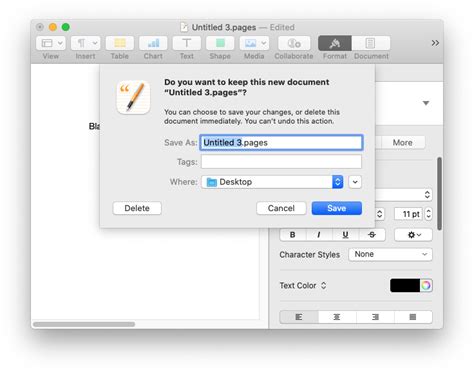Screen dimensions: 474x372
Task: Click the orange minimize window button
Action: pos(53,27)
